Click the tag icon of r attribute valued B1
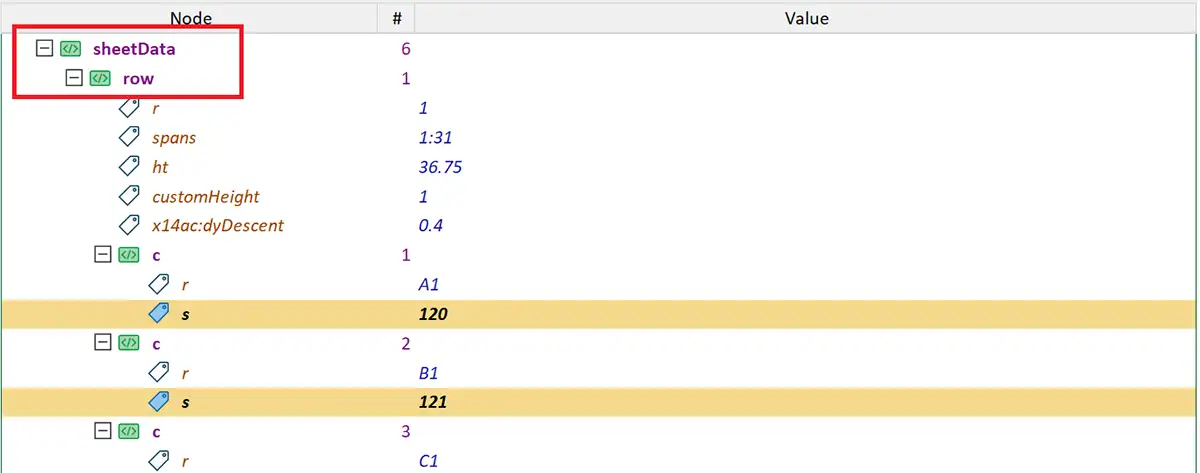 tap(158, 372)
